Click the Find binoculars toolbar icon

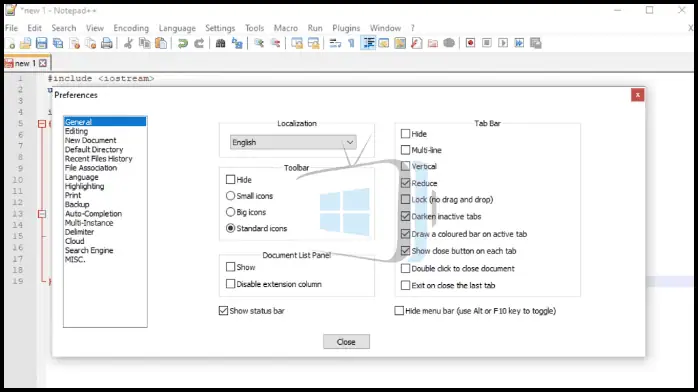point(220,43)
